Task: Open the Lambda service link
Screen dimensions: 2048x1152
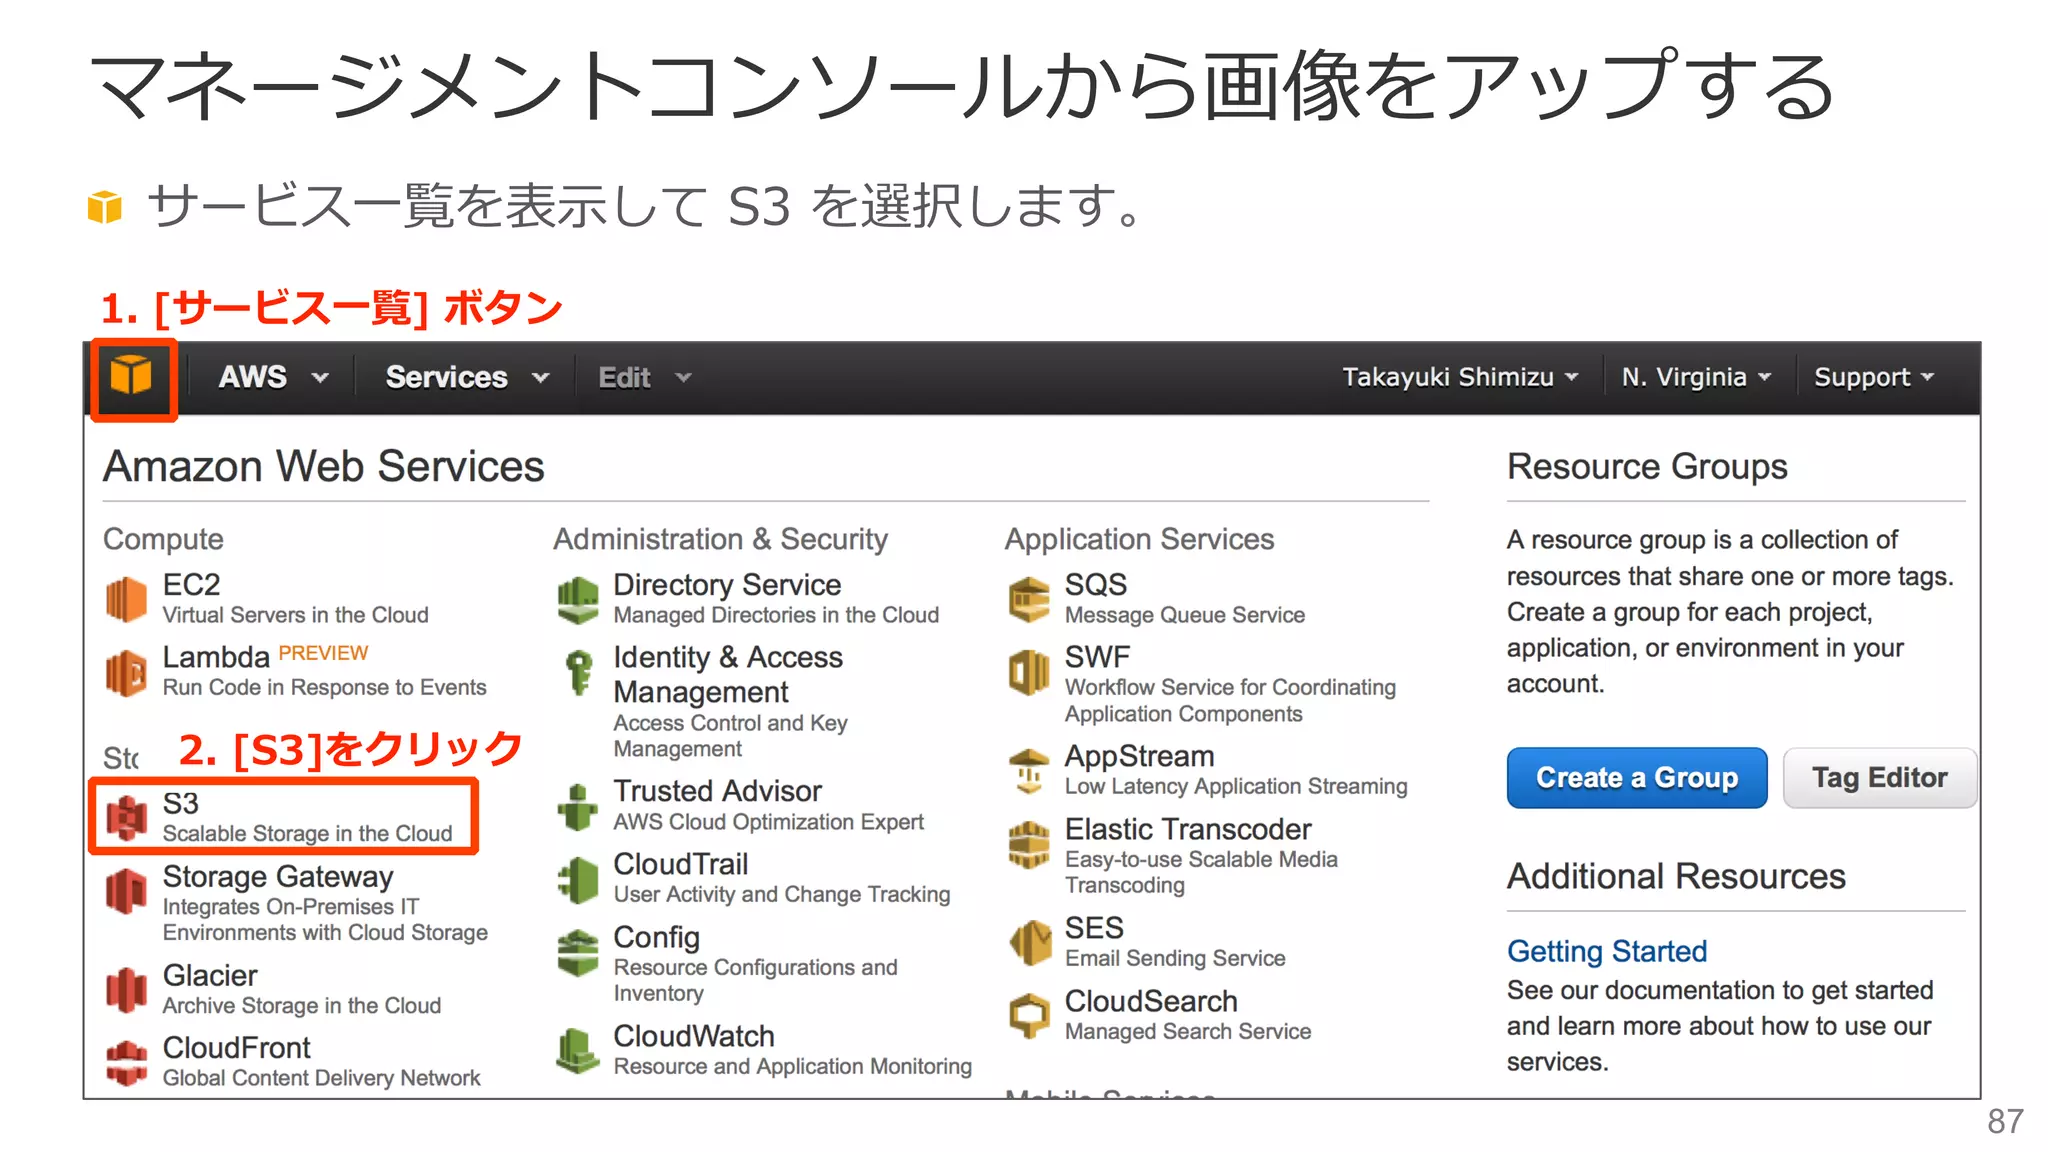Action: click(x=216, y=657)
